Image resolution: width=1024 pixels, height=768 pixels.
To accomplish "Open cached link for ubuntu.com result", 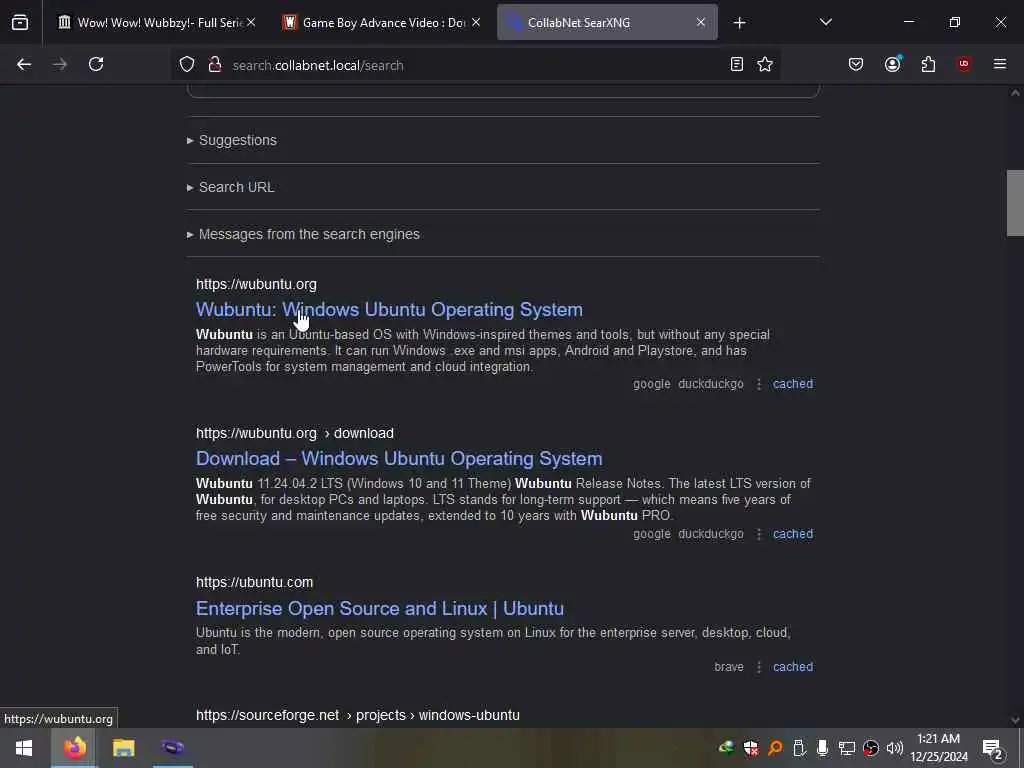I will click(x=793, y=667).
